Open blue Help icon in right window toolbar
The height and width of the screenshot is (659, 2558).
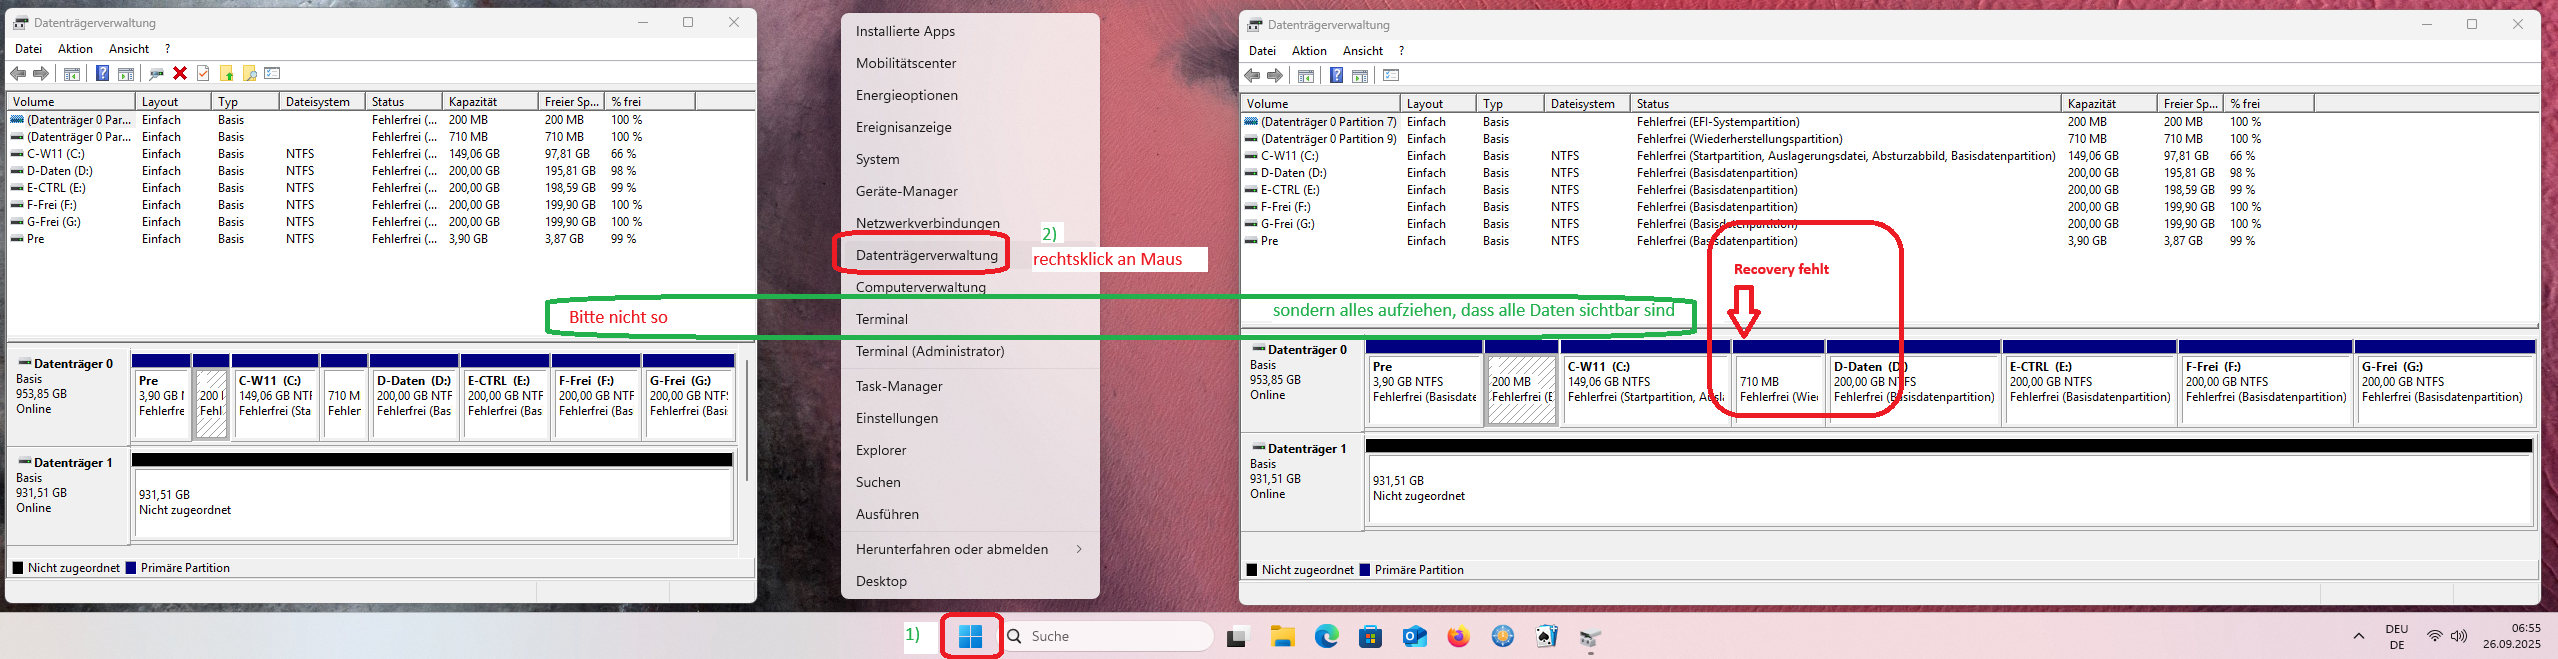[1336, 75]
